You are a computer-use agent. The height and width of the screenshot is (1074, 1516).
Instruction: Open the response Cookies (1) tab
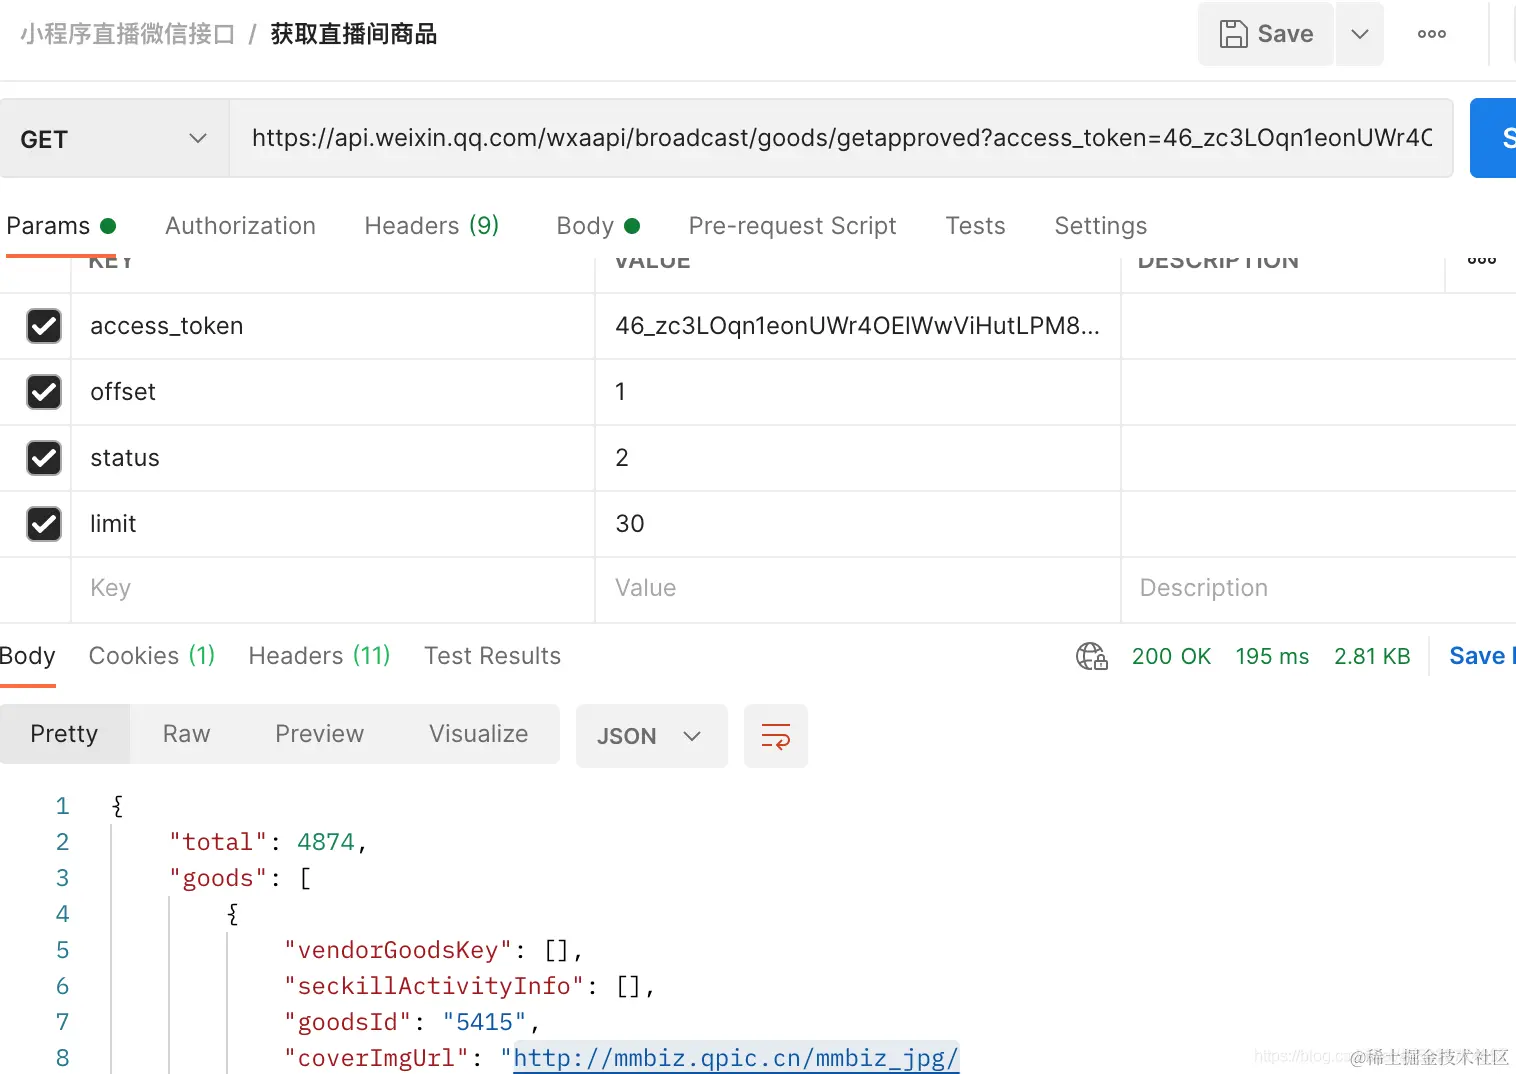[152, 656]
